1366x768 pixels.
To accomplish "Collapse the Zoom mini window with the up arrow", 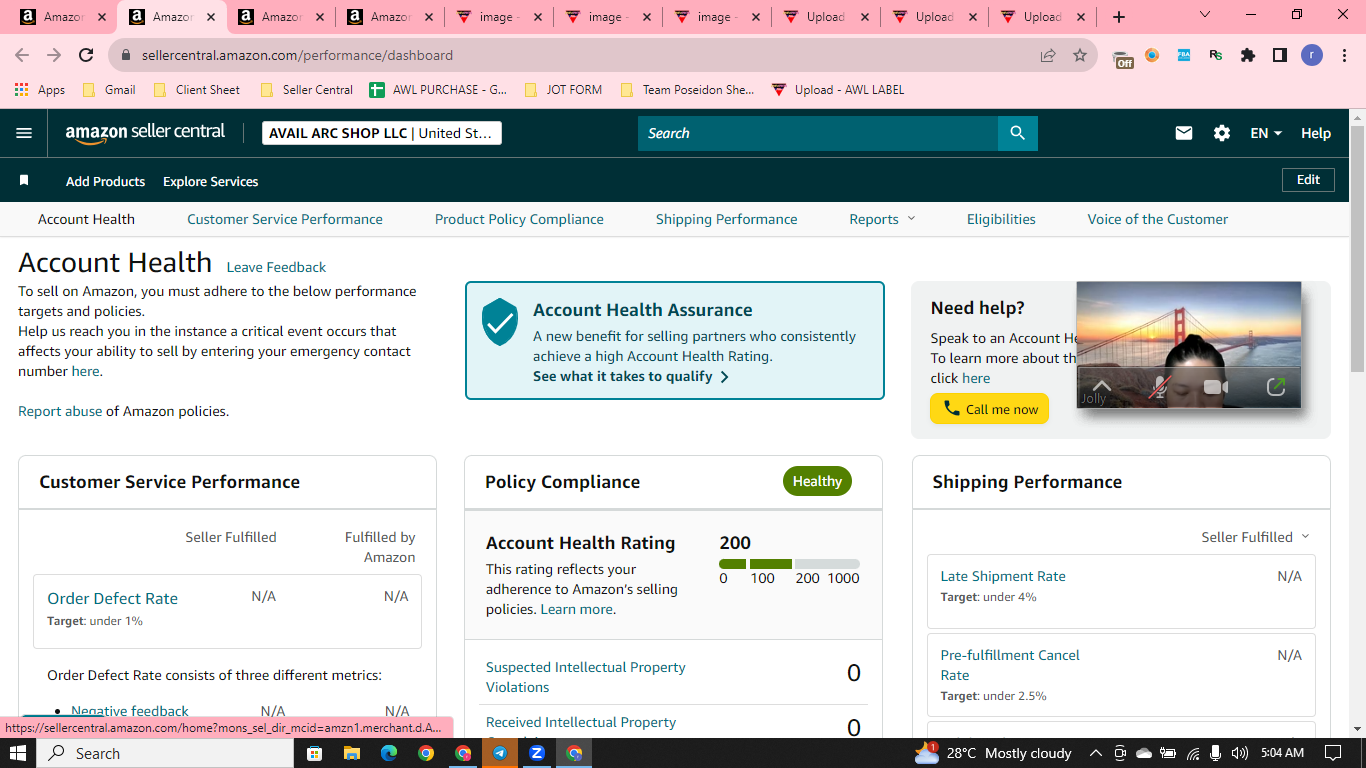I will click(x=1101, y=386).
